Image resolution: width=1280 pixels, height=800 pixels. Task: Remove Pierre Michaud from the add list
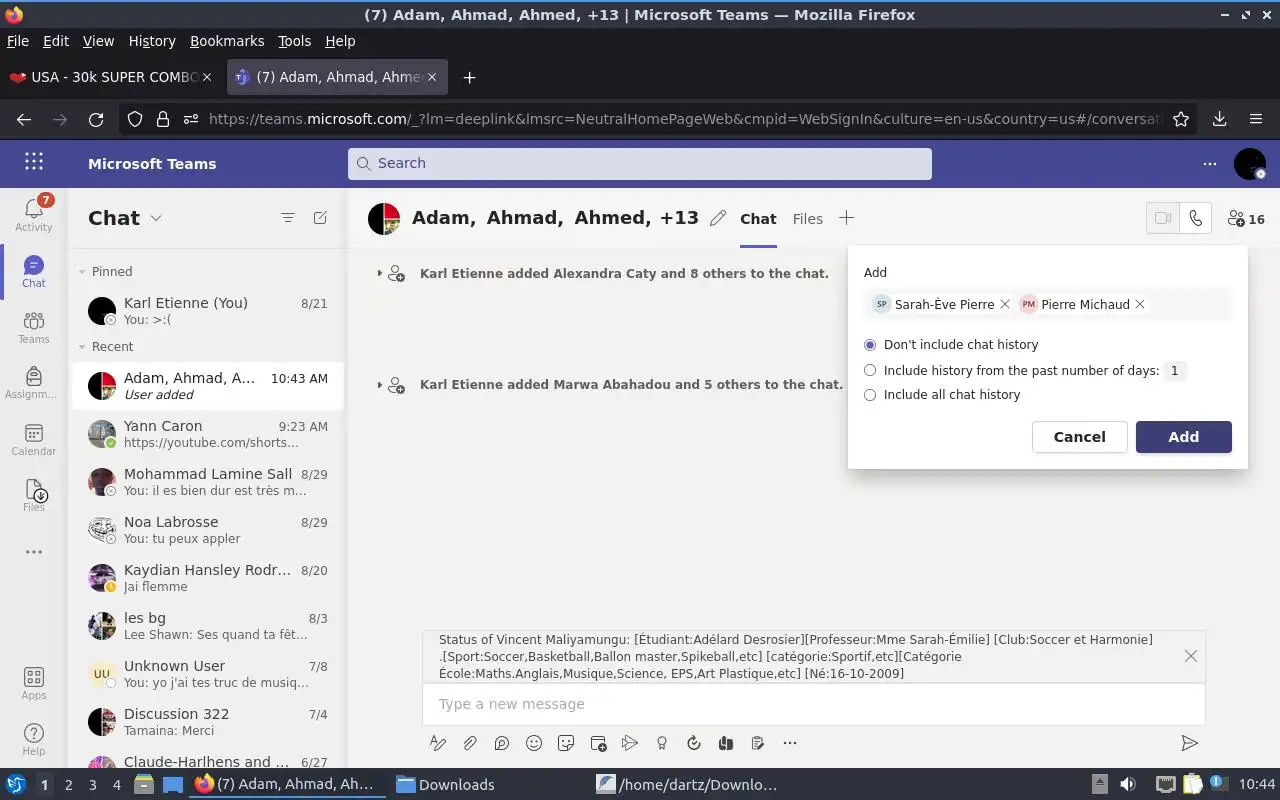click(1140, 304)
